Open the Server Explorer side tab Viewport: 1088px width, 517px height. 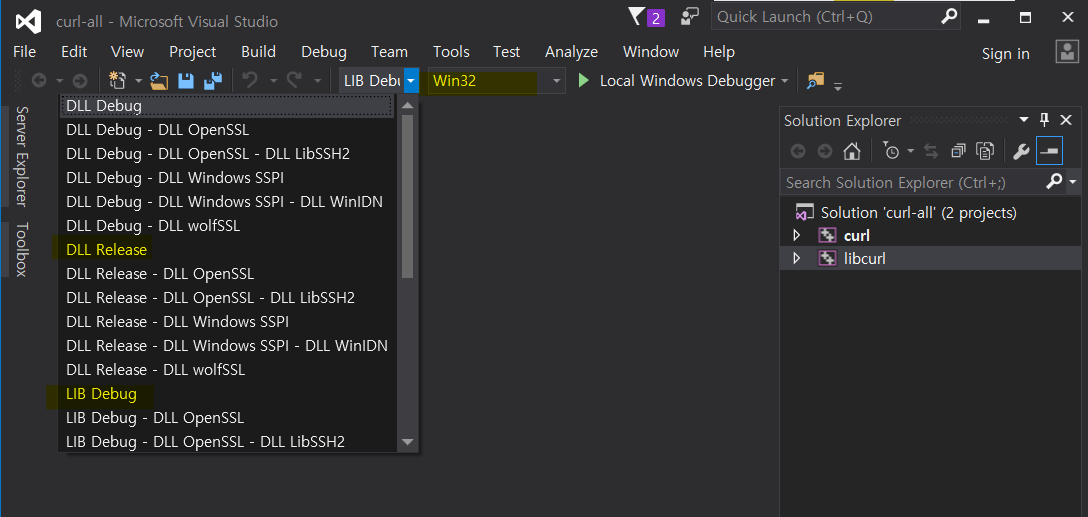[x=21, y=156]
